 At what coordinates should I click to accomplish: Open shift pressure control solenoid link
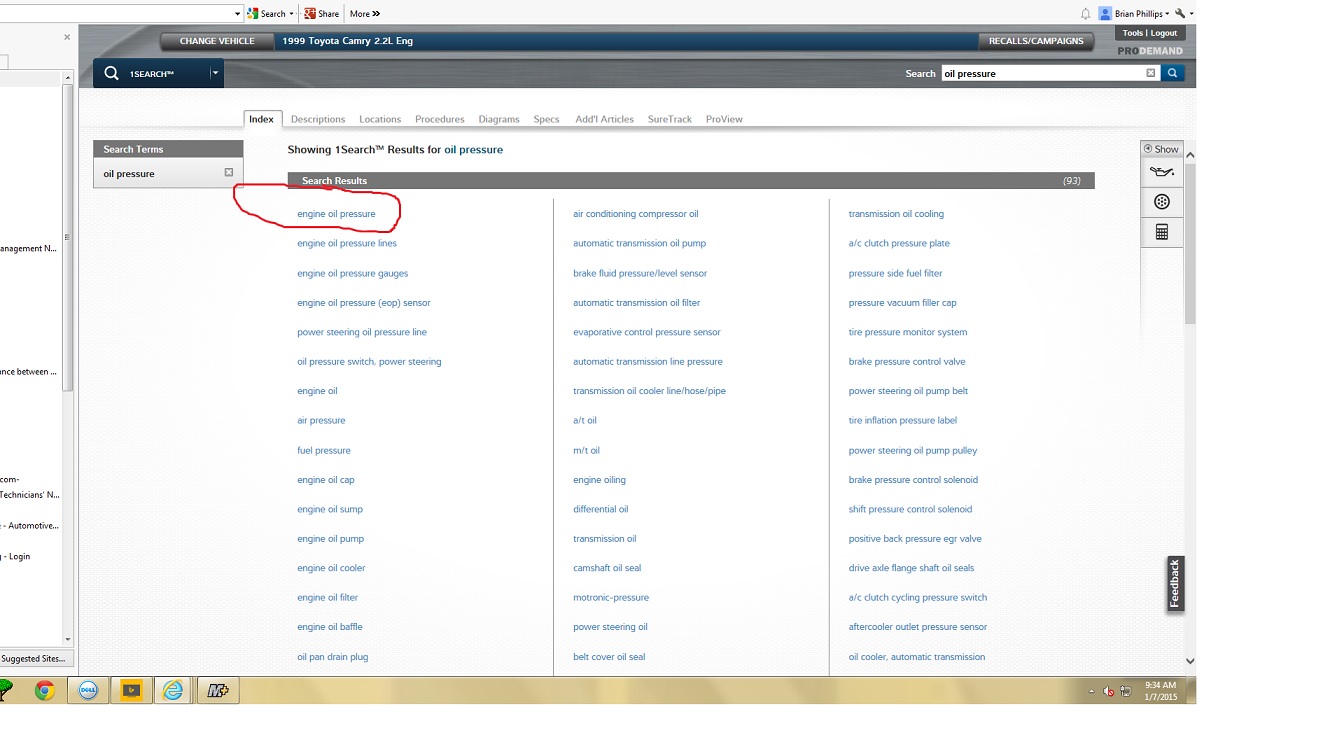tap(910, 509)
